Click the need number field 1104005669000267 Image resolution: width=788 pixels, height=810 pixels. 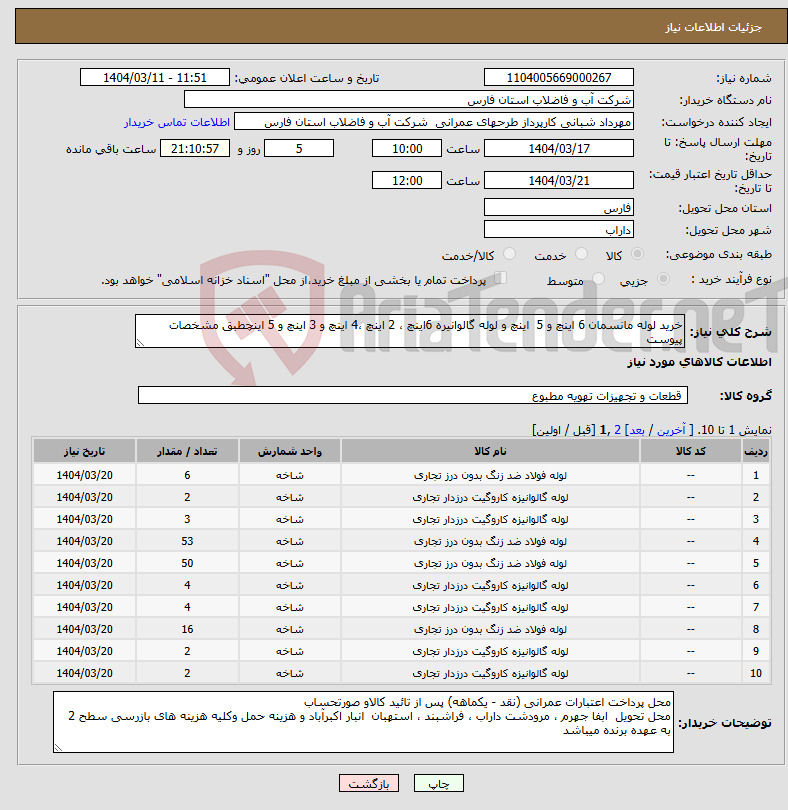click(x=559, y=77)
